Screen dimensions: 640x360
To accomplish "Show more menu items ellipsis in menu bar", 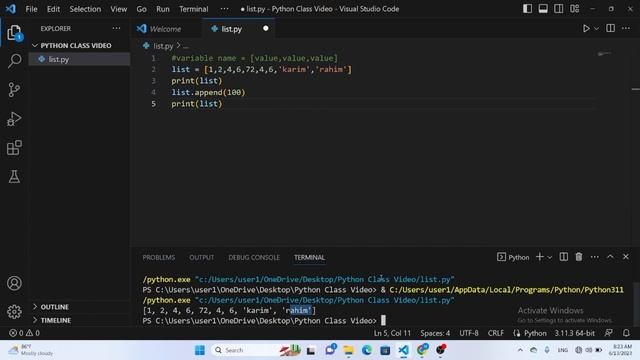I will pyautogui.click(x=224, y=9).
